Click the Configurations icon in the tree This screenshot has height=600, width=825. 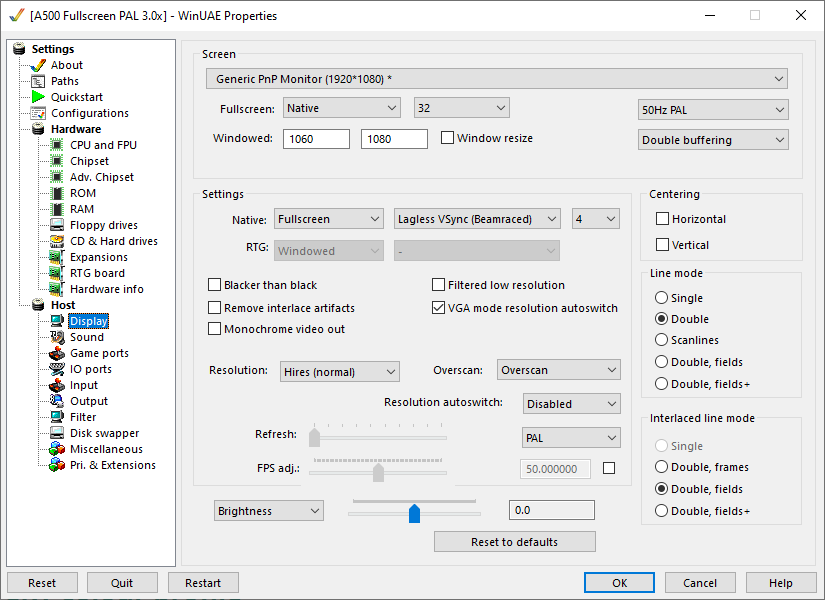click(38, 113)
